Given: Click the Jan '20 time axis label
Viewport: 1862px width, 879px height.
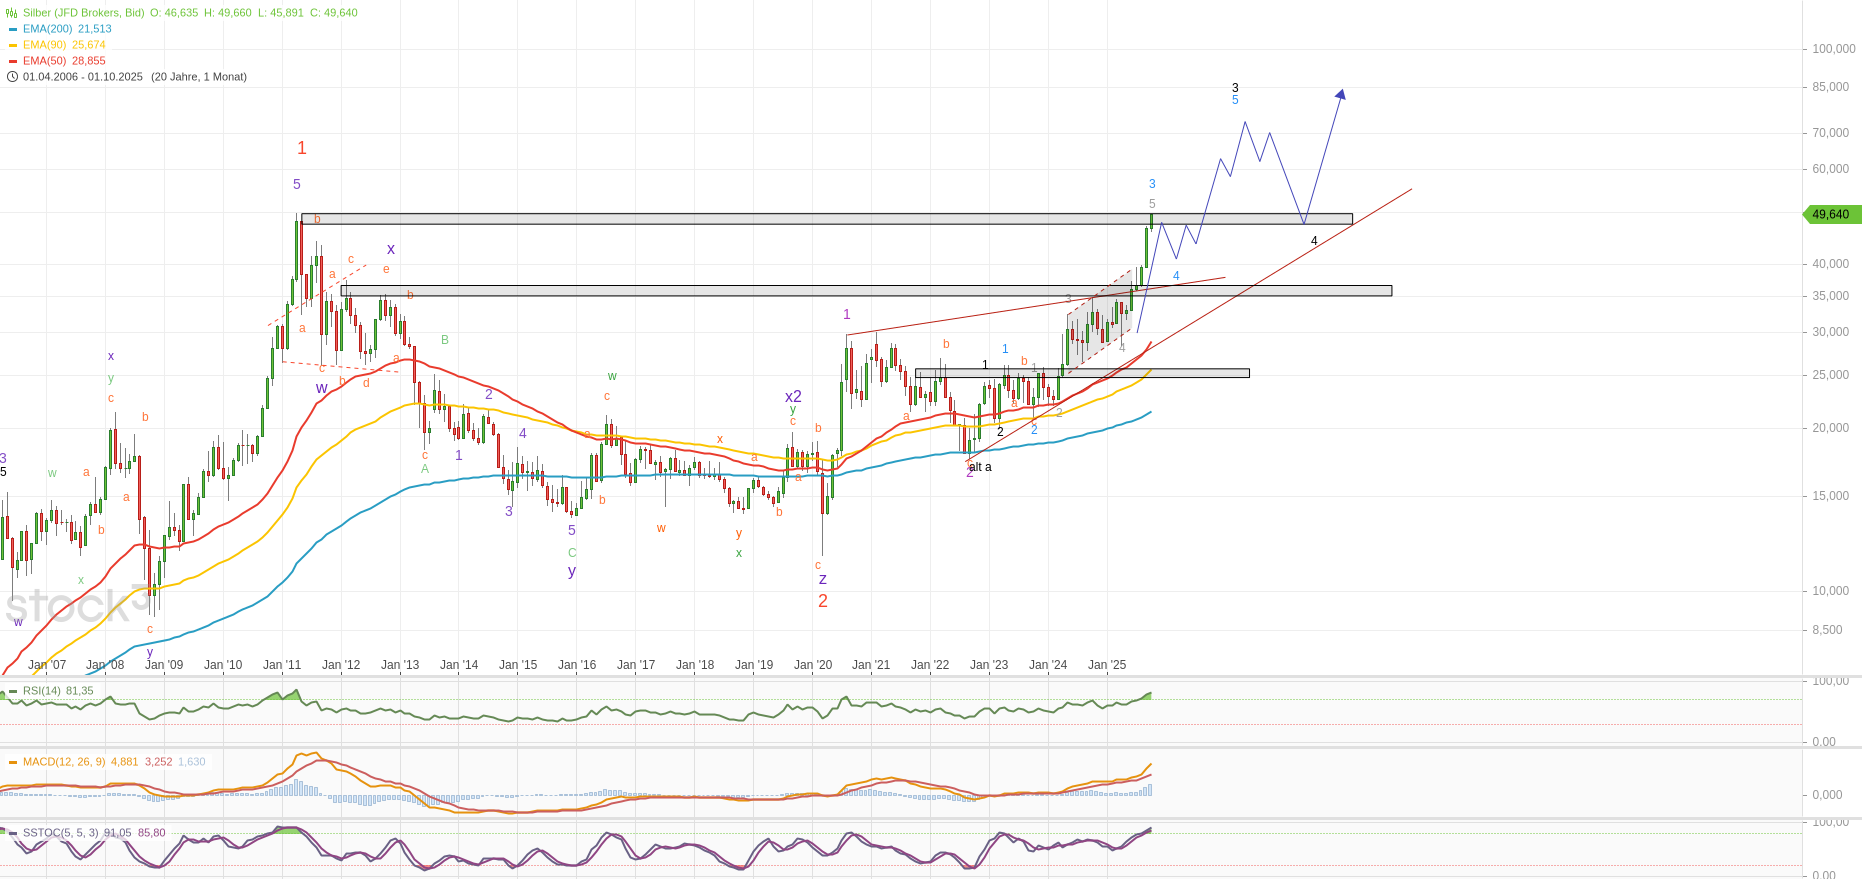Looking at the screenshot, I should pyautogui.click(x=812, y=665).
